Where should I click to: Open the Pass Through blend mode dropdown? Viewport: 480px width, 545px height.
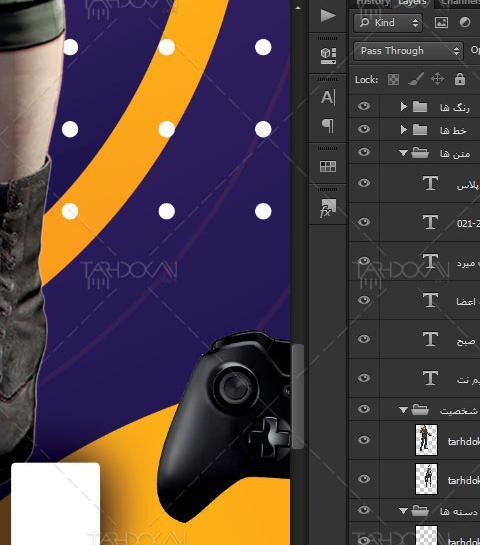(408, 51)
